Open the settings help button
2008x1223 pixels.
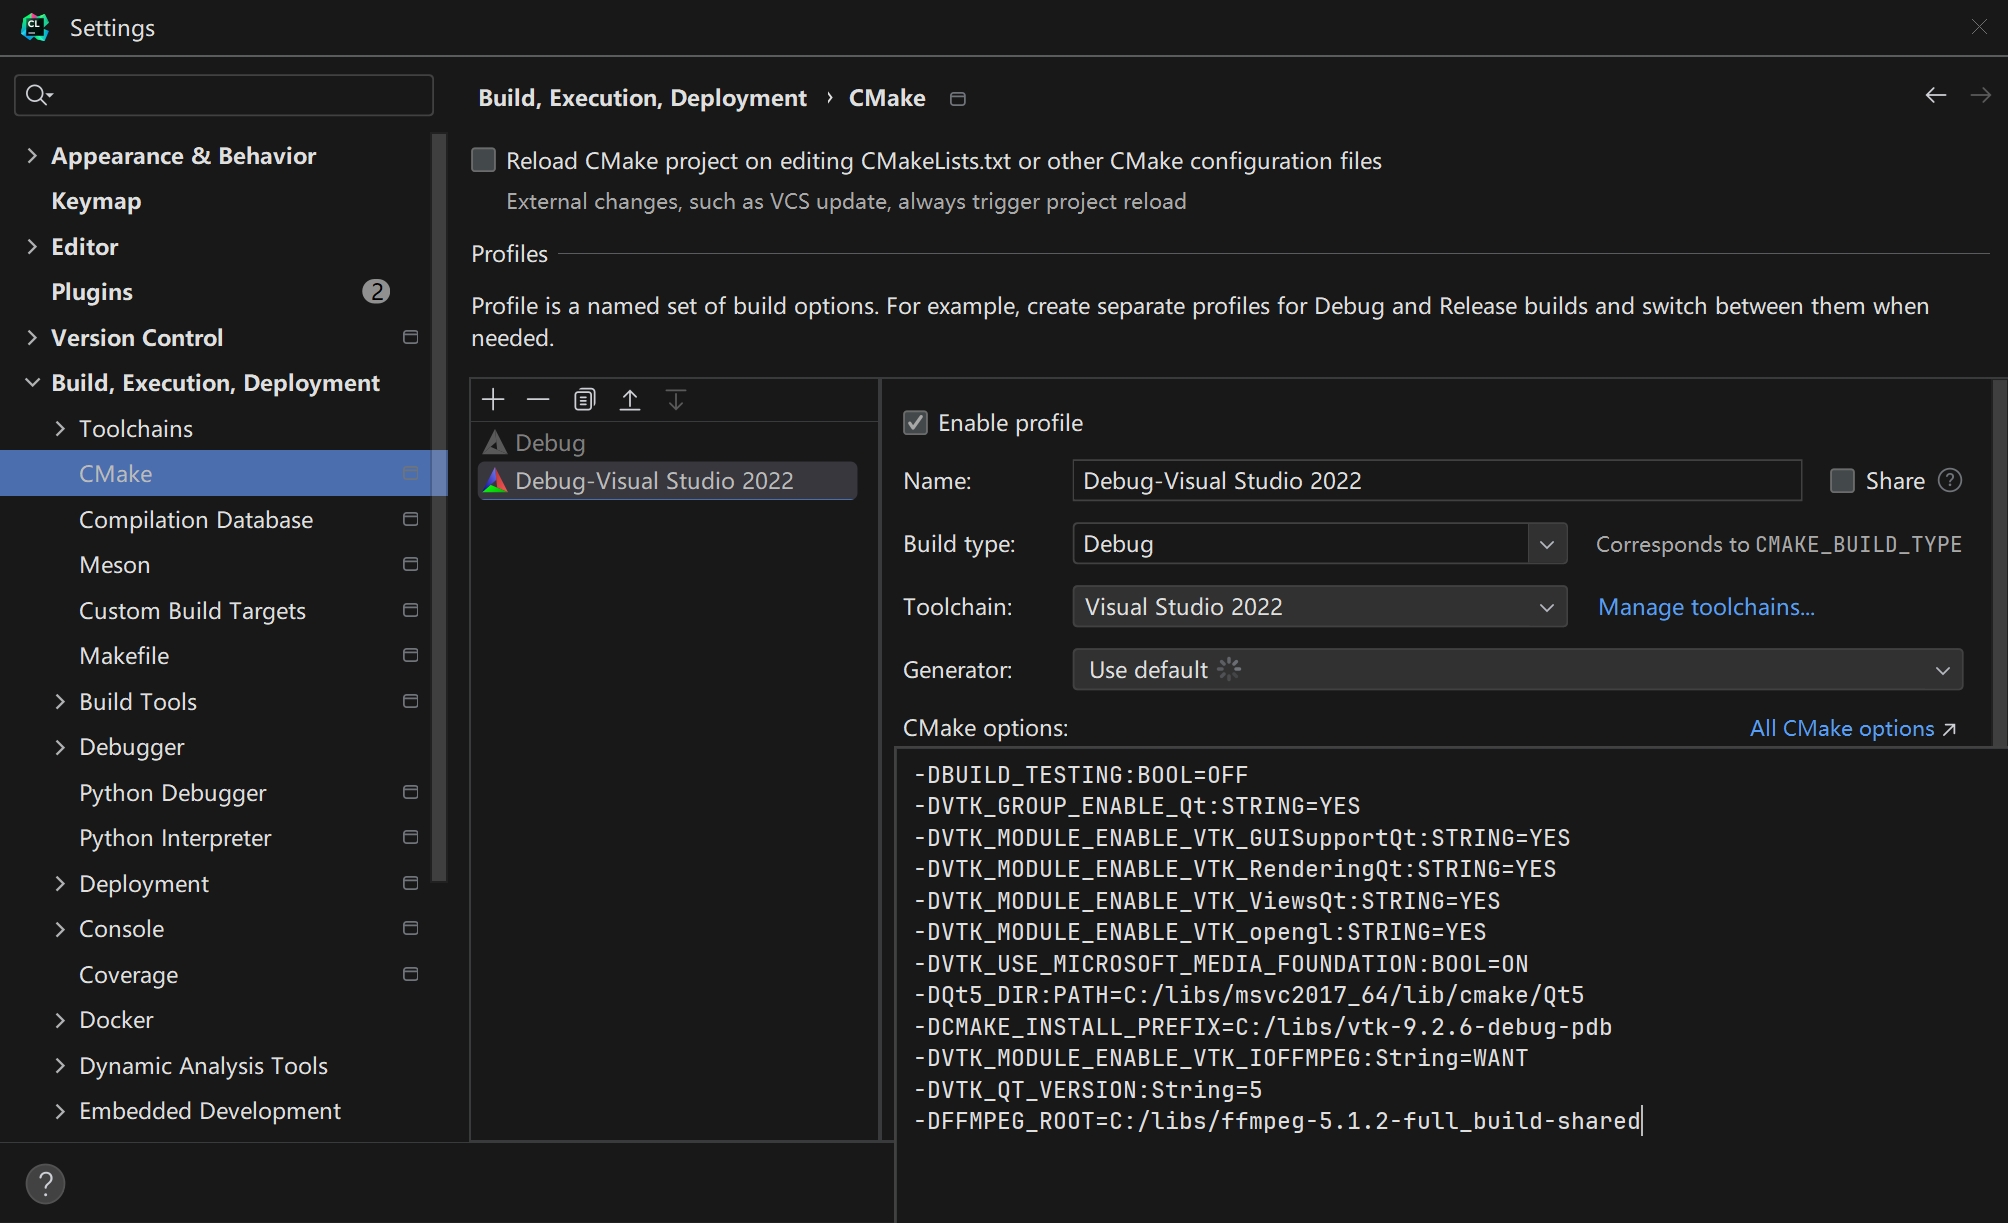[x=45, y=1183]
